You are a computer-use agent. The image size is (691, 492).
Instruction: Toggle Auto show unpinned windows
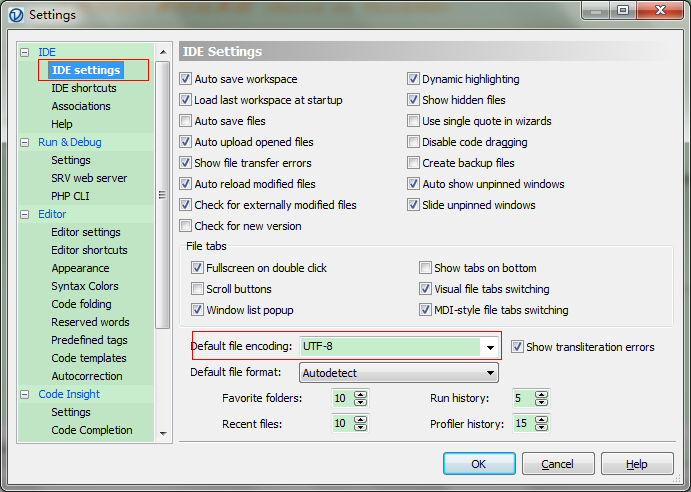point(413,184)
